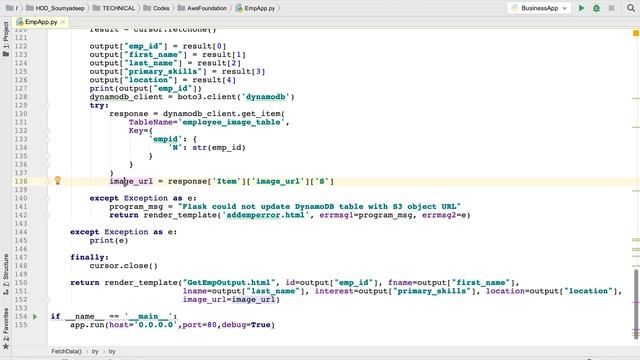Run the BusinessApp configuration with green play icon
This screenshot has width=640, height=360.
tap(581, 8)
